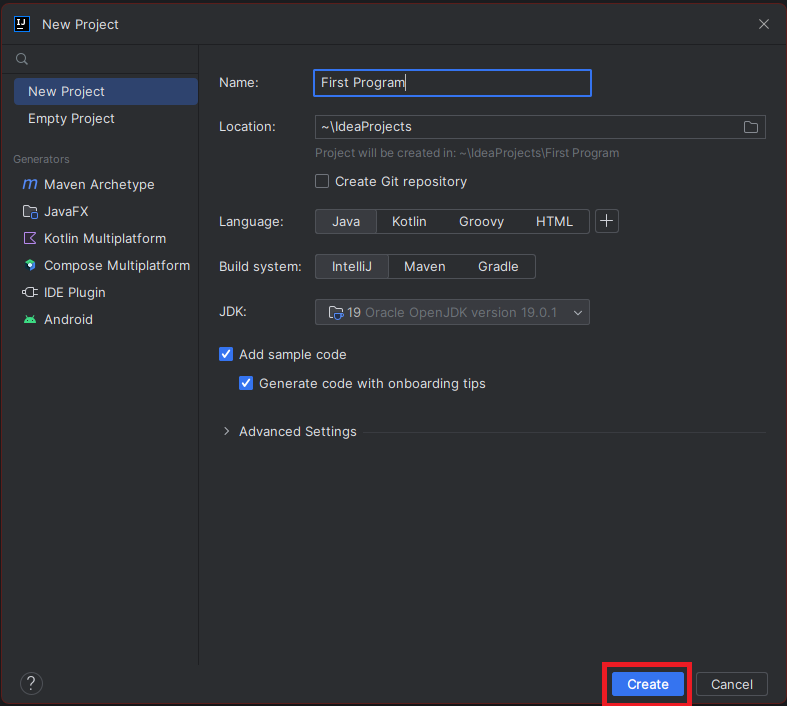Toggle Generate code with onboarding tips
This screenshot has height=706, width=787.
coord(246,383)
